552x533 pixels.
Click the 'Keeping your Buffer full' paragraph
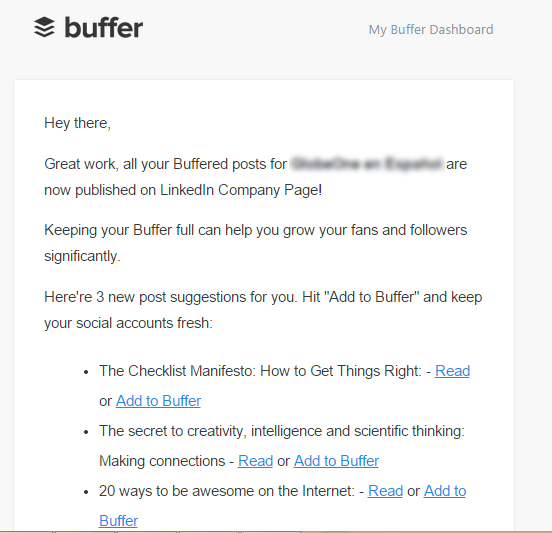[x=256, y=243]
